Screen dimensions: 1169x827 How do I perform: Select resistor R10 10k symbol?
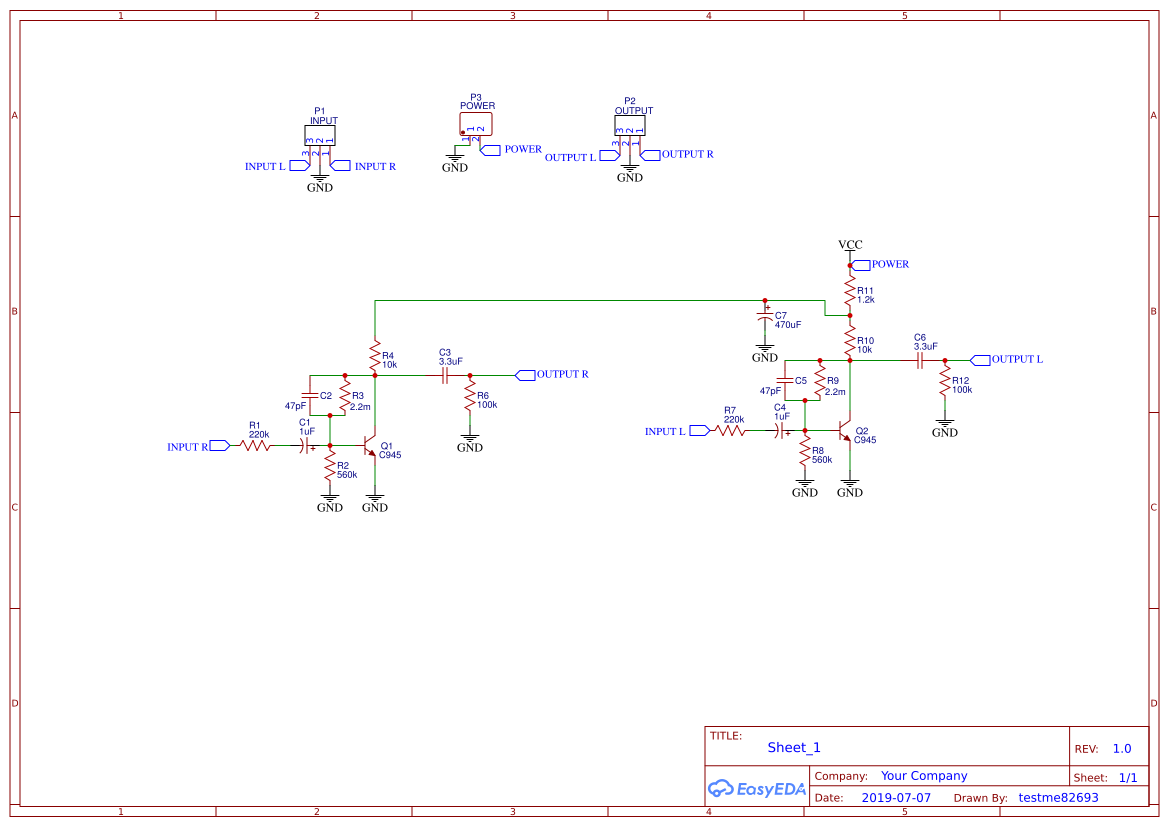tap(850, 342)
